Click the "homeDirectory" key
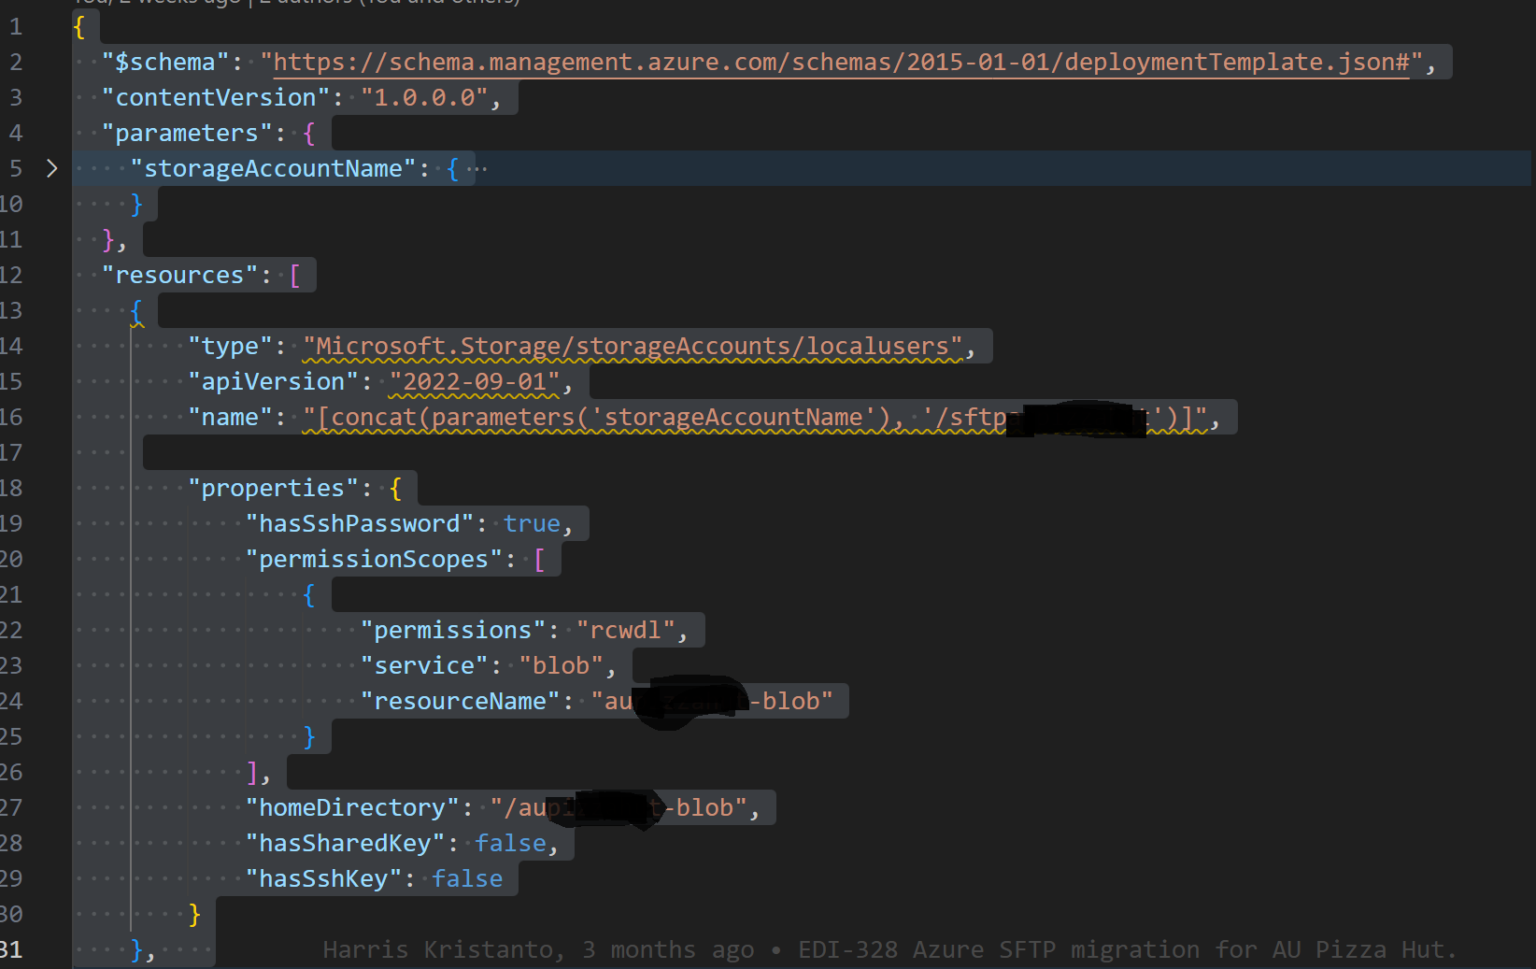 tap(352, 808)
